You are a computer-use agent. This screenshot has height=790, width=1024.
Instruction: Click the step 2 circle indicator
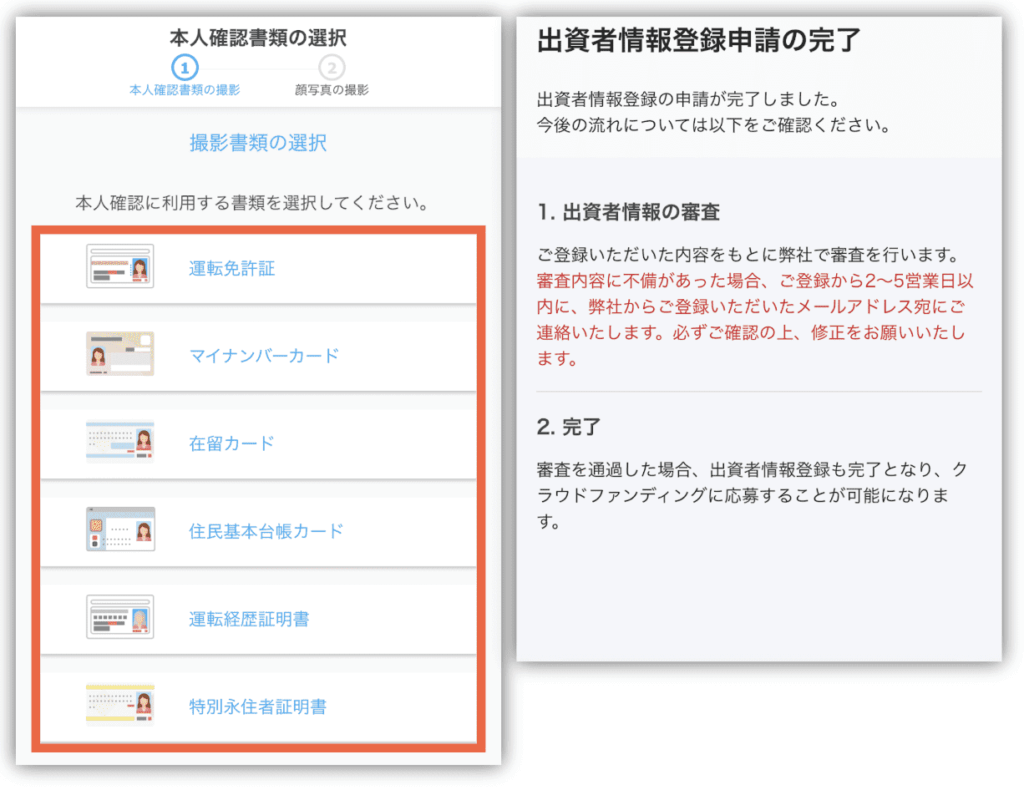pos(331,68)
